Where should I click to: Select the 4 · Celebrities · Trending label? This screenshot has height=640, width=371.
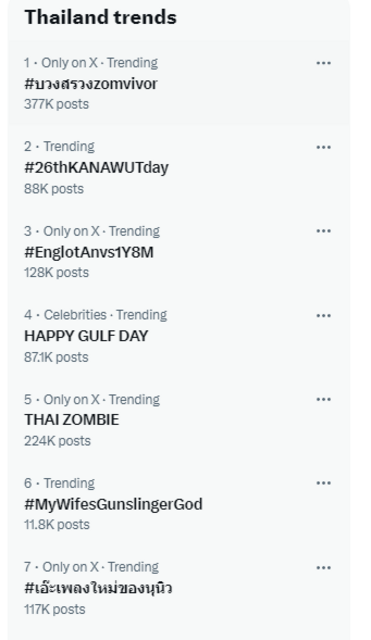(96, 315)
